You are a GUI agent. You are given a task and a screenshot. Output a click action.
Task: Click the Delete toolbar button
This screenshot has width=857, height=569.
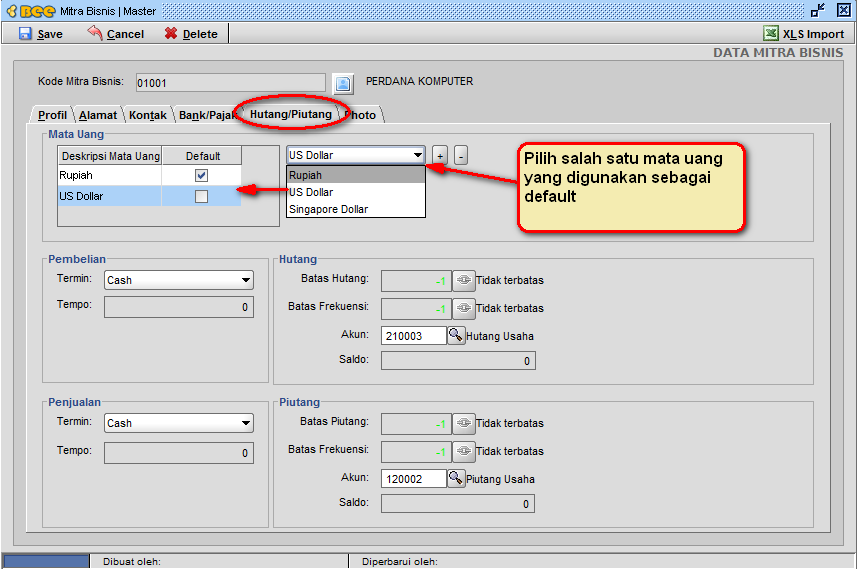tap(191, 33)
